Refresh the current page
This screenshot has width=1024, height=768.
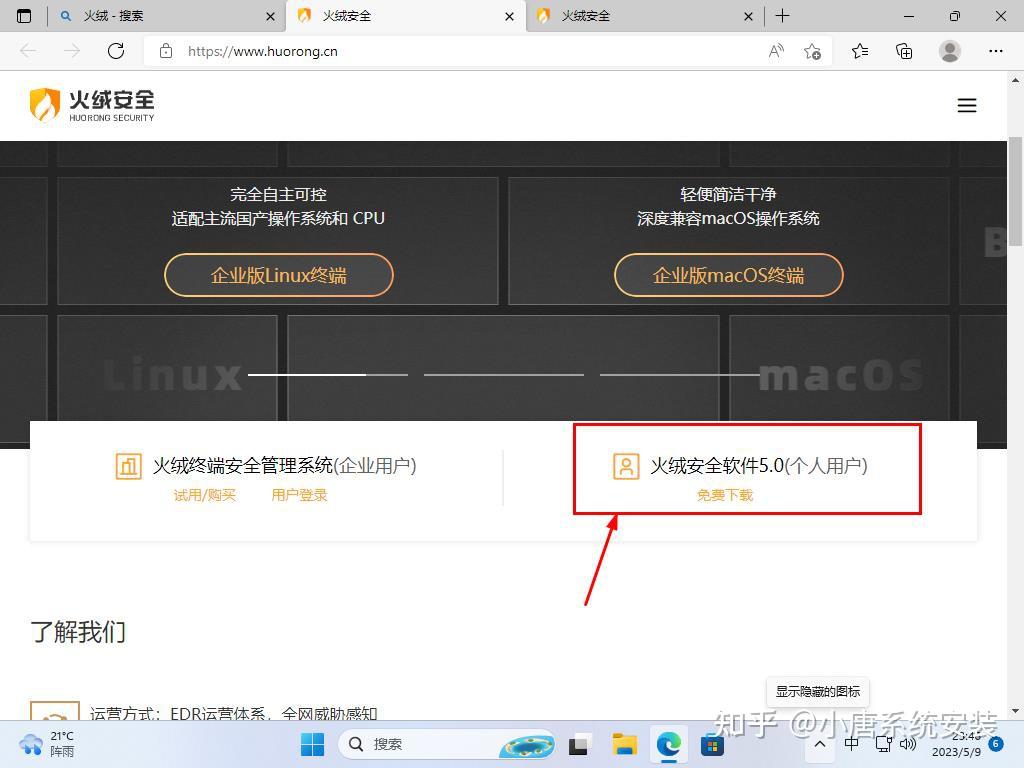pos(116,51)
